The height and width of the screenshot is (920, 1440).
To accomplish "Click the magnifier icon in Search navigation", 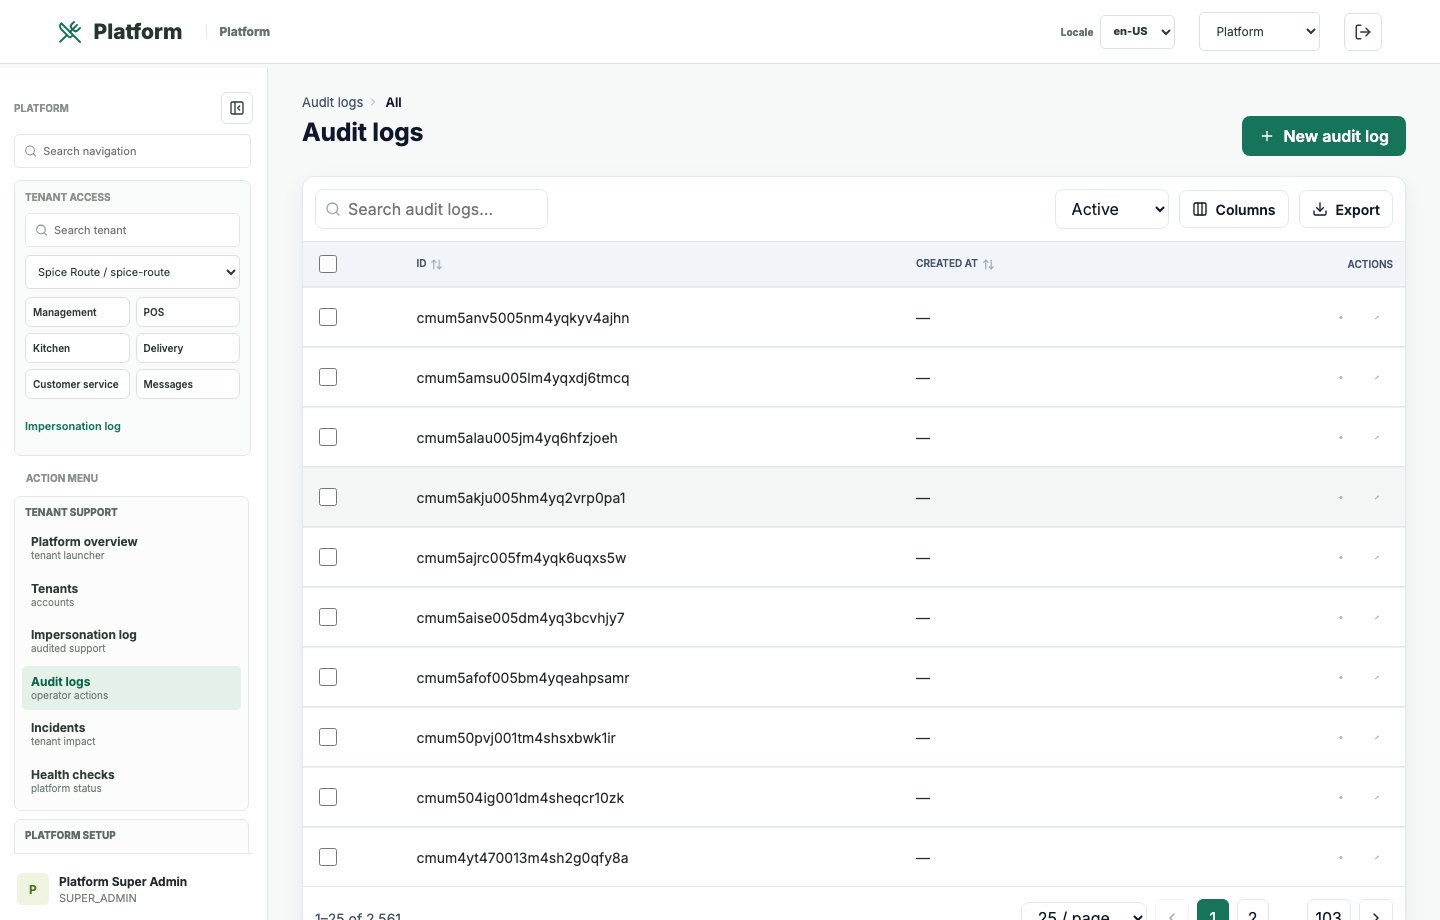I will click(x=31, y=151).
